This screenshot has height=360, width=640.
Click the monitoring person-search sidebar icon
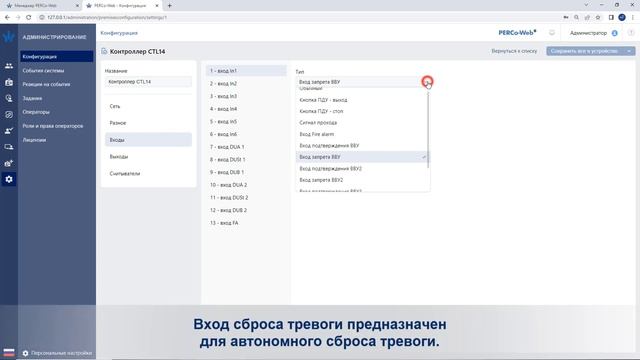9,98
